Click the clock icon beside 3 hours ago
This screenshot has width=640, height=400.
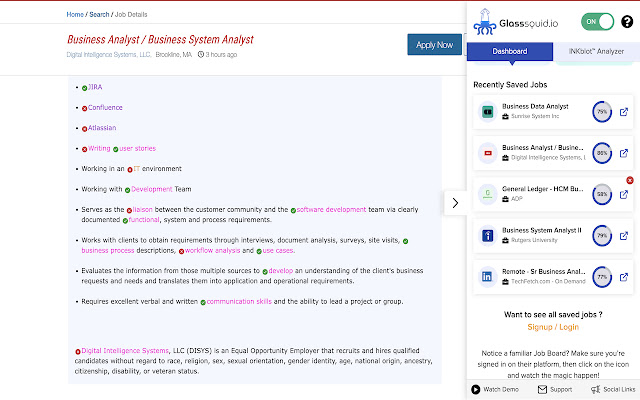(201, 54)
